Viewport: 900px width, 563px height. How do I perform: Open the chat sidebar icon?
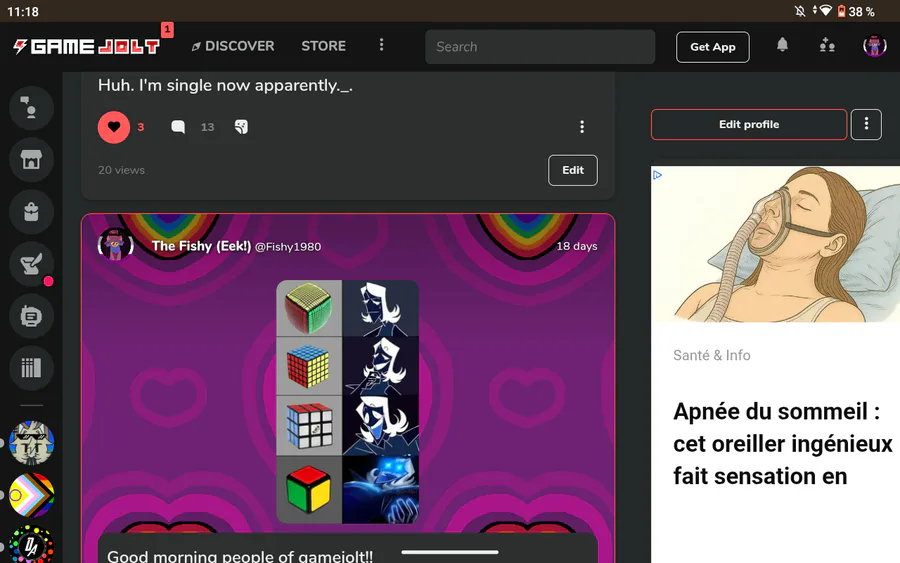point(32,108)
